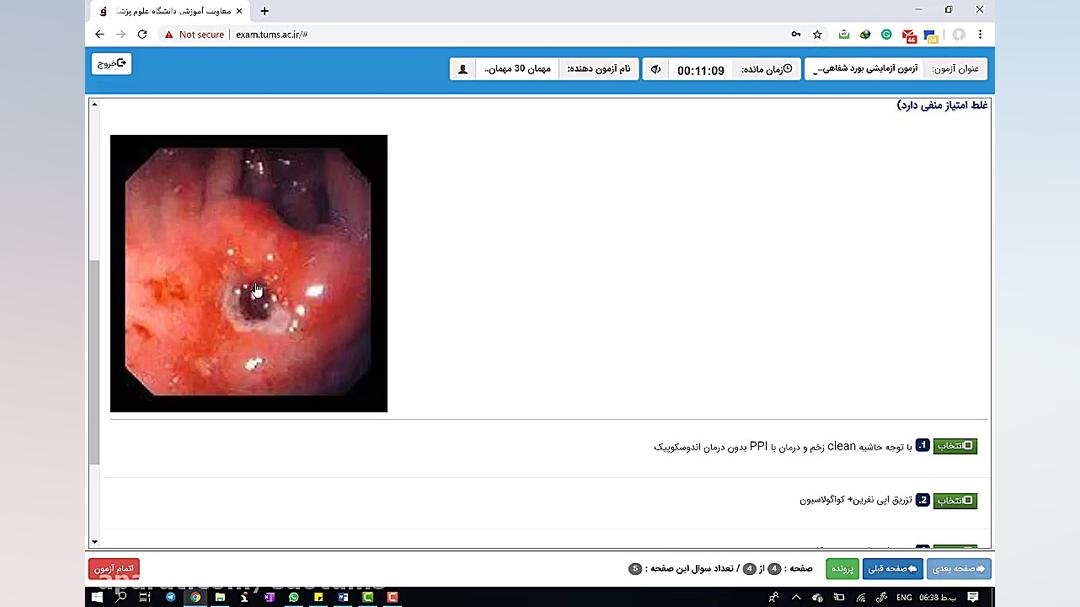1080x607 pixels.
Task: Click the زمان مانده clock label
Action: [x=766, y=69]
